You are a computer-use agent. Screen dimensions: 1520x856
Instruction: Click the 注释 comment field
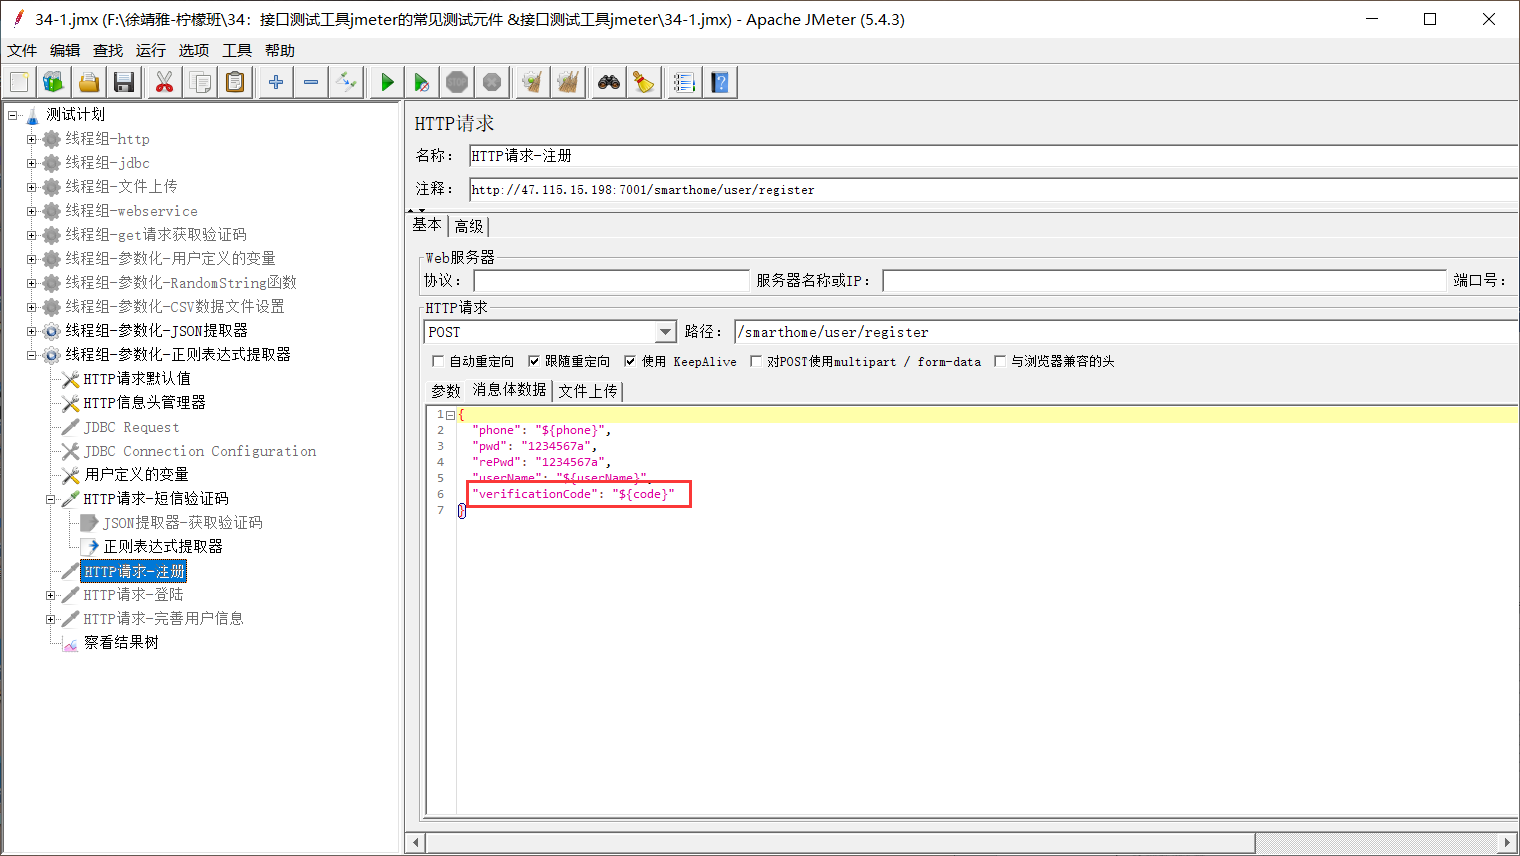point(993,189)
